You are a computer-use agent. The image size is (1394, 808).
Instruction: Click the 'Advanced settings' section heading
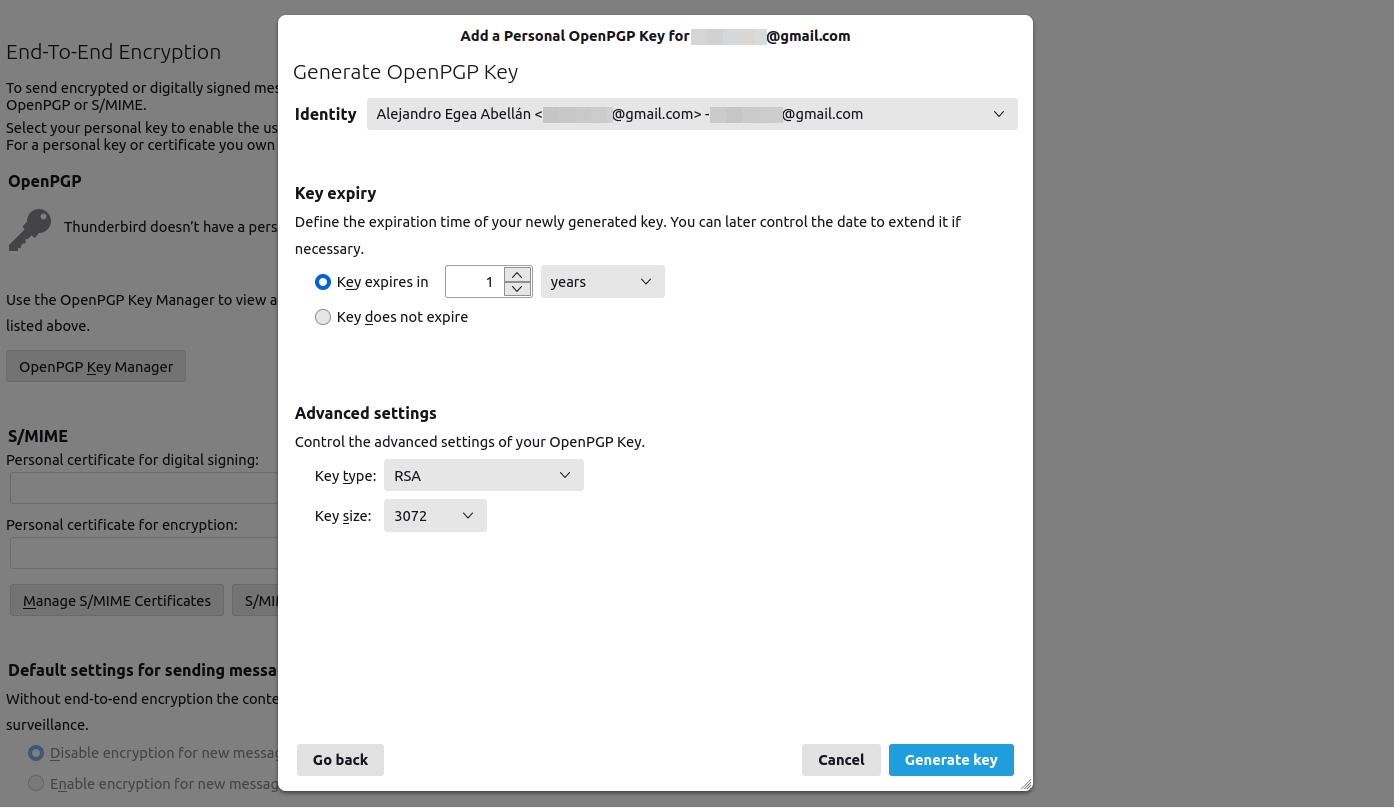click(366, 413)
